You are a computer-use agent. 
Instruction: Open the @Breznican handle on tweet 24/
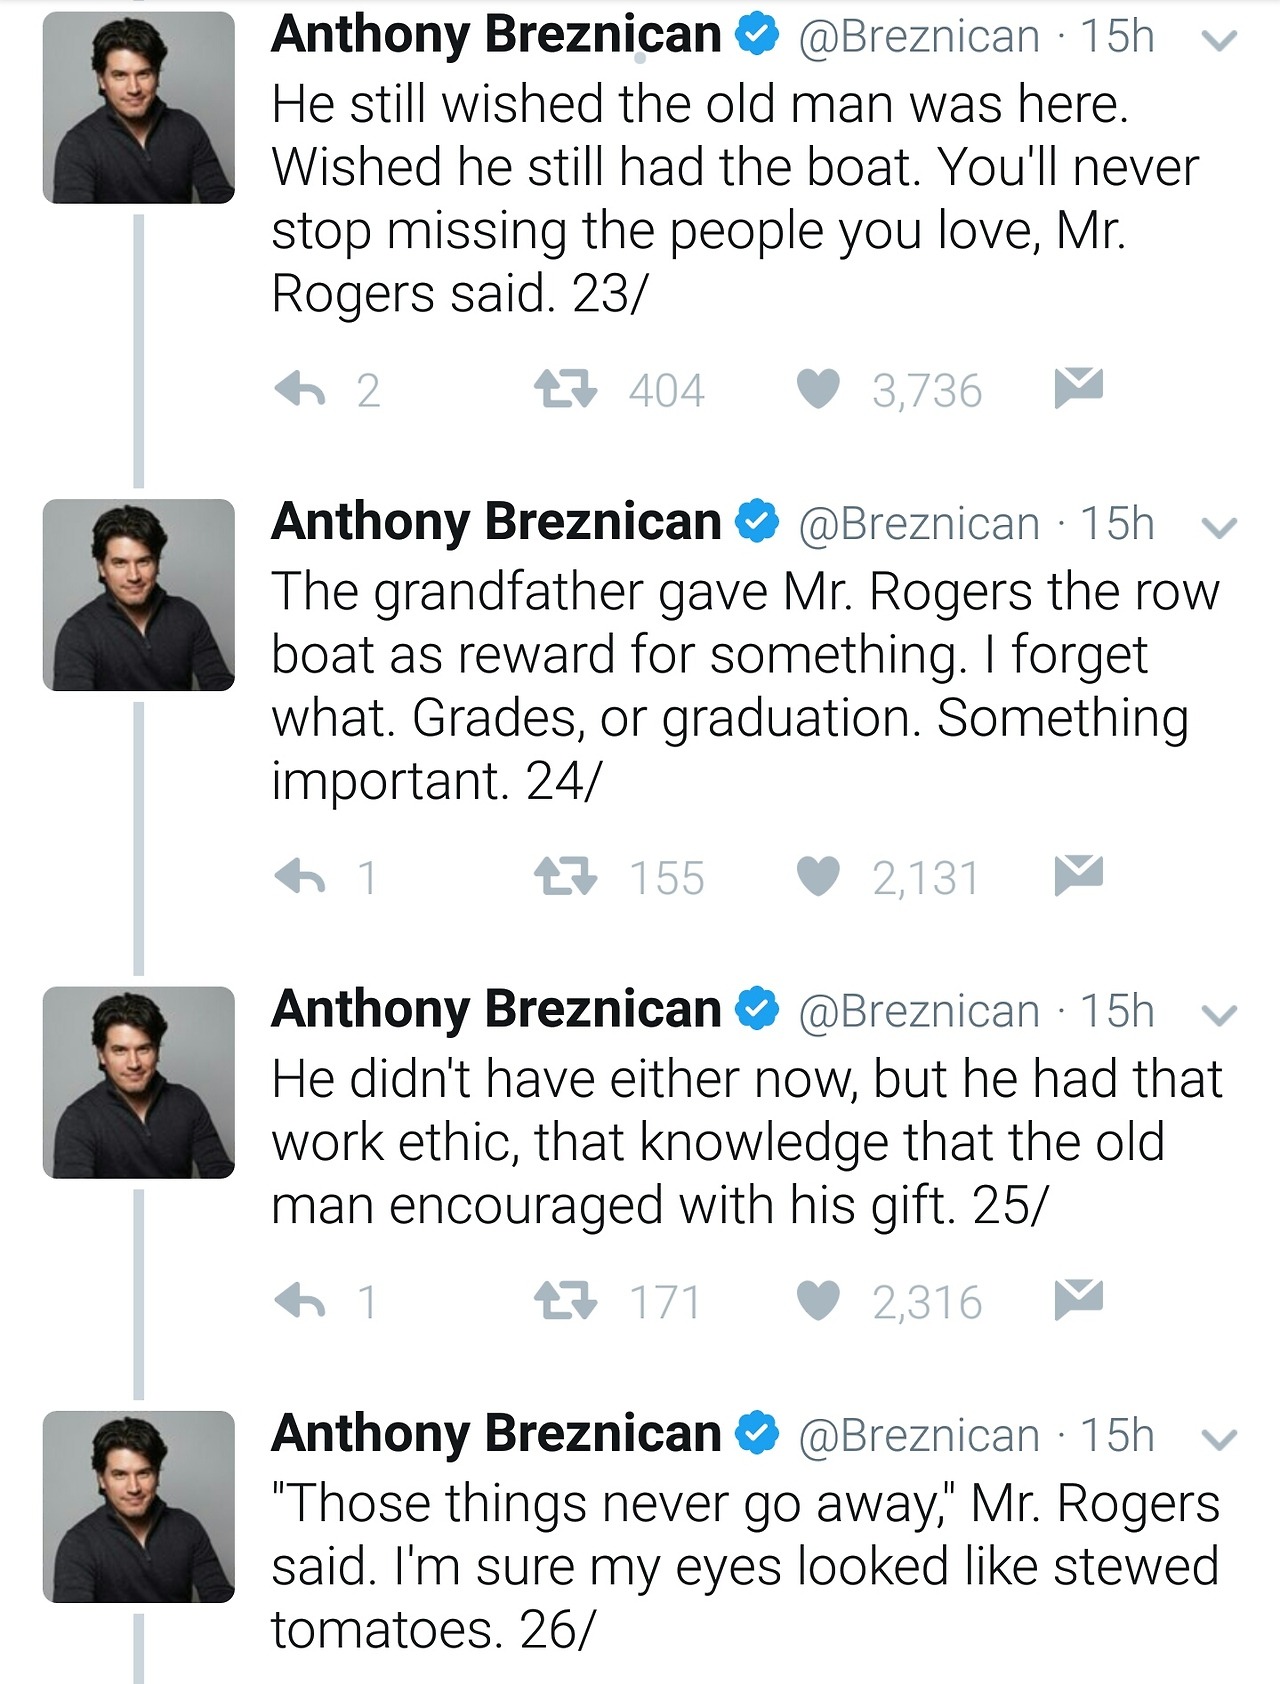(x=918, y=524)
